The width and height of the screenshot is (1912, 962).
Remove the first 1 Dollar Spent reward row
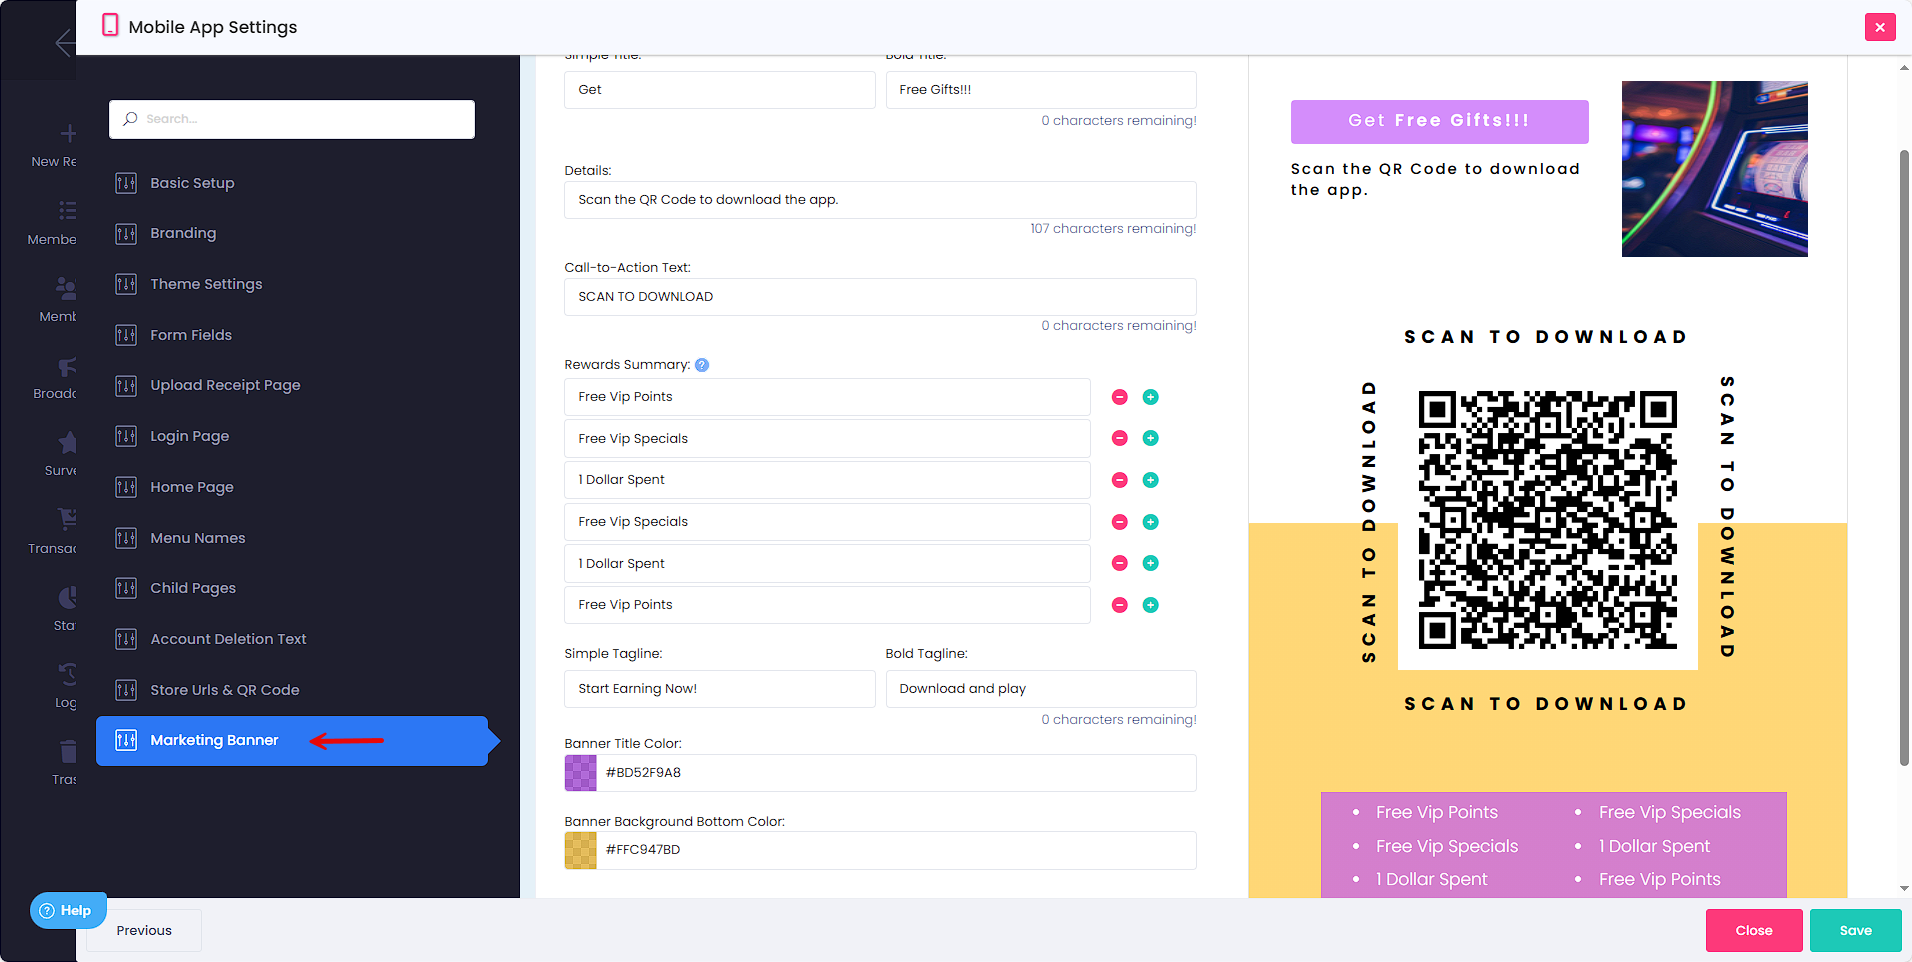(x=1119, y=480)
